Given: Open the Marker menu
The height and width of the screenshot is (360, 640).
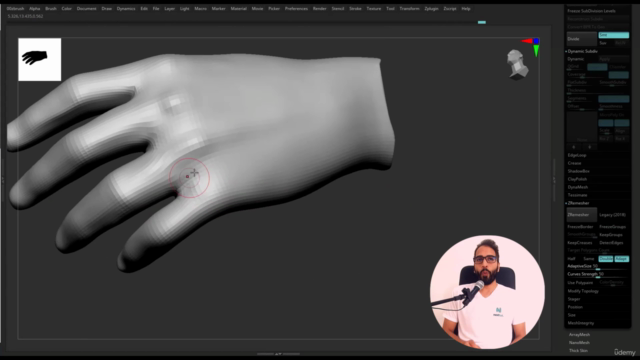Looking at the screenshot, I should pos(218,9).
